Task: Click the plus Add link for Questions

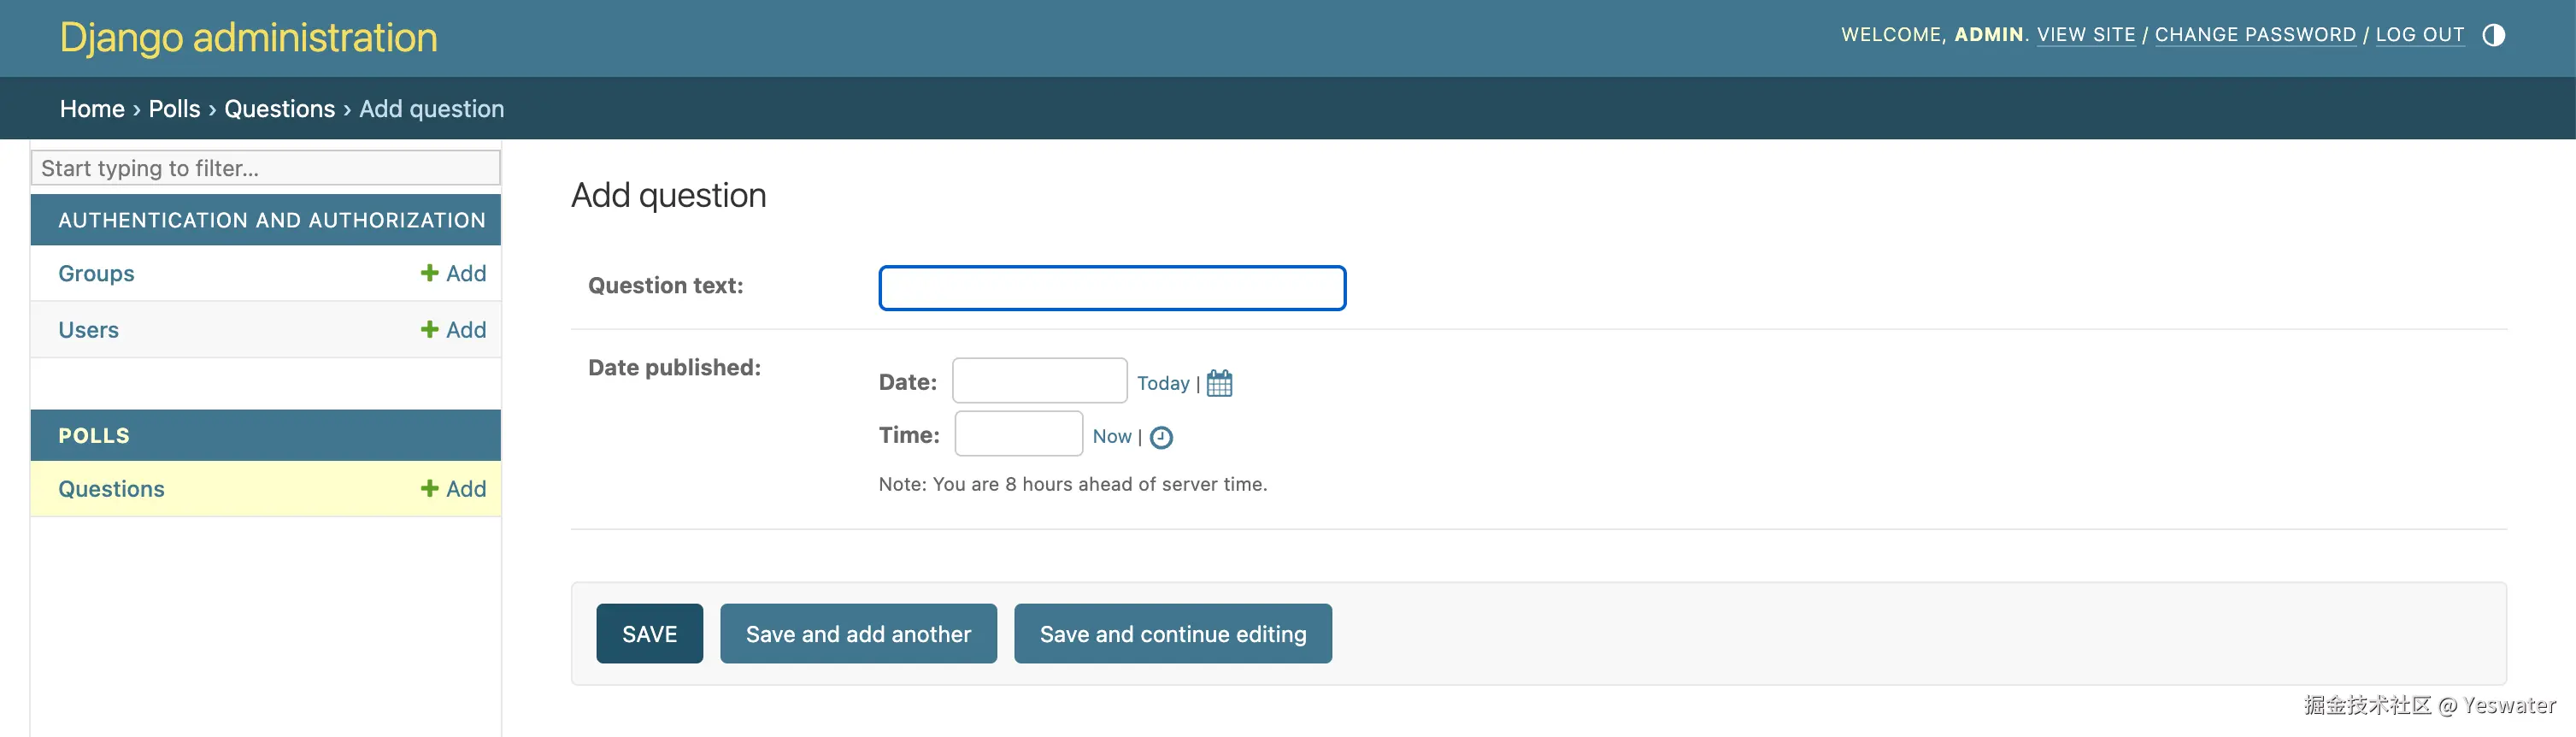Action: 453,489
